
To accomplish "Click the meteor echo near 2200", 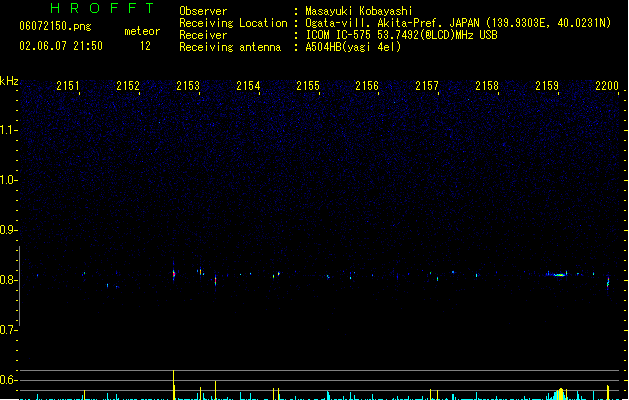I will coord(608,282).
